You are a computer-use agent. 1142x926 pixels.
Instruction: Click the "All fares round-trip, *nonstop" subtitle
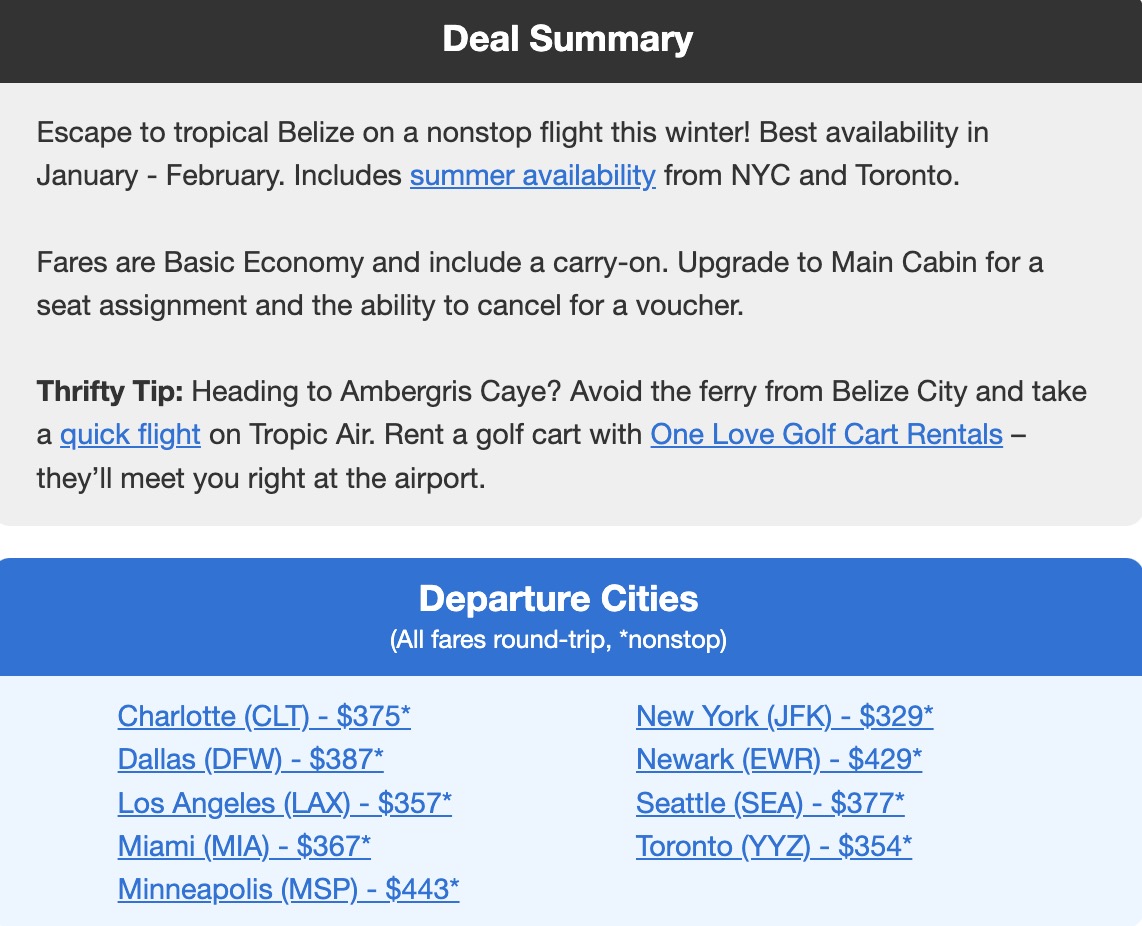pos(558,640)
